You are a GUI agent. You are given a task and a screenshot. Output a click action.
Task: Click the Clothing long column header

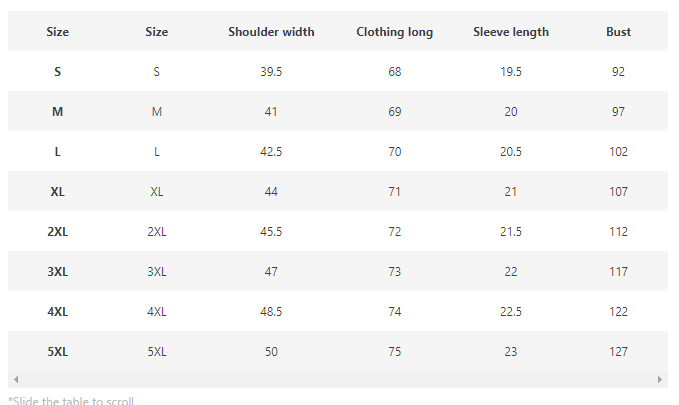pos(395,32)
